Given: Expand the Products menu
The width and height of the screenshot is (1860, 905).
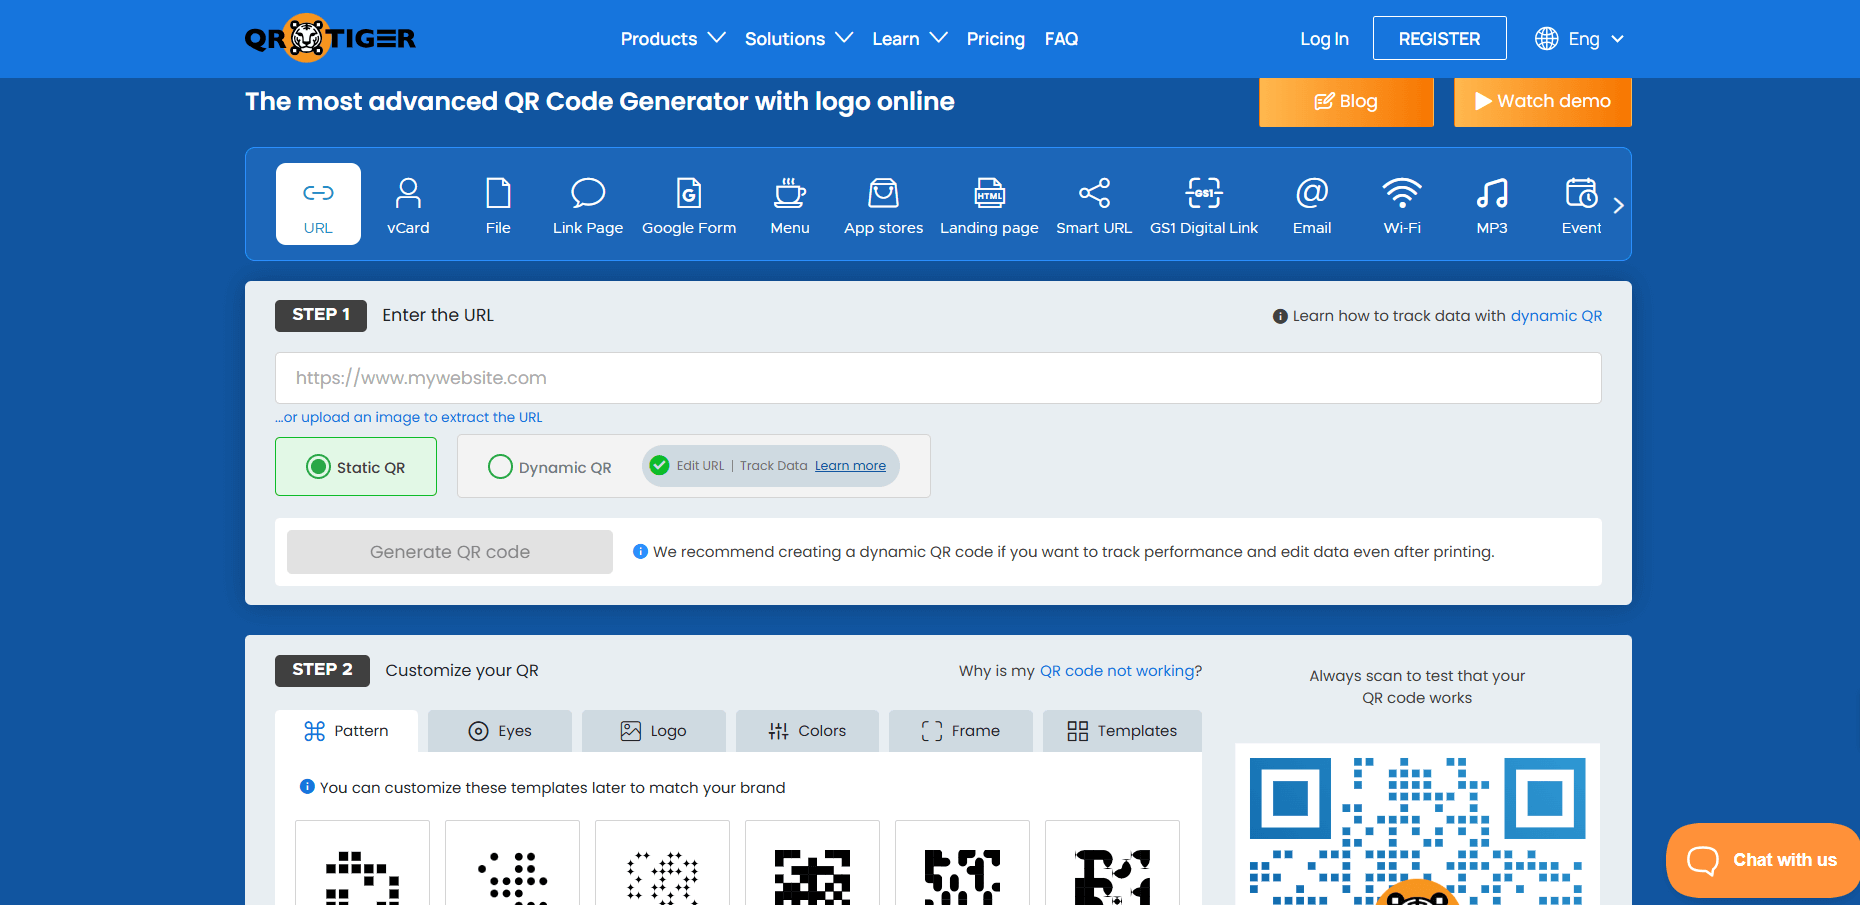Looking at the screenshot, I should [x=673, y=39].
